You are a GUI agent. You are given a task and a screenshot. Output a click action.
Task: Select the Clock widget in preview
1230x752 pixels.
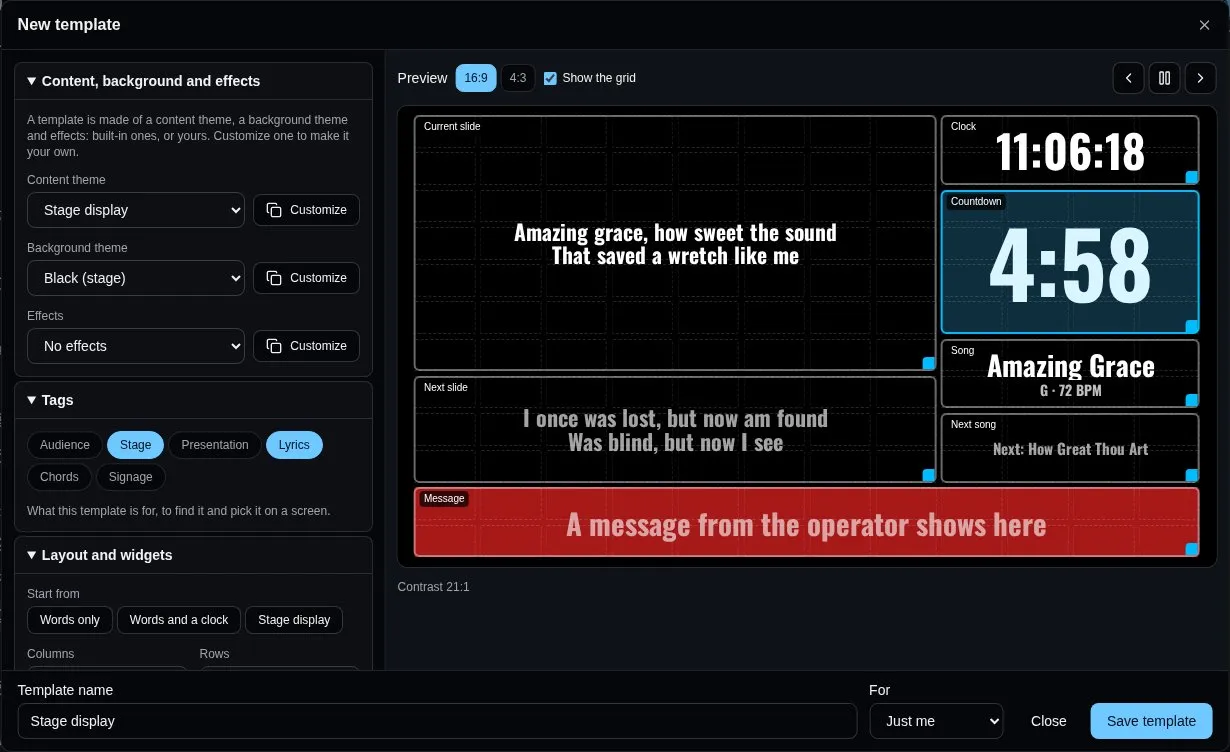point(1070,150)
